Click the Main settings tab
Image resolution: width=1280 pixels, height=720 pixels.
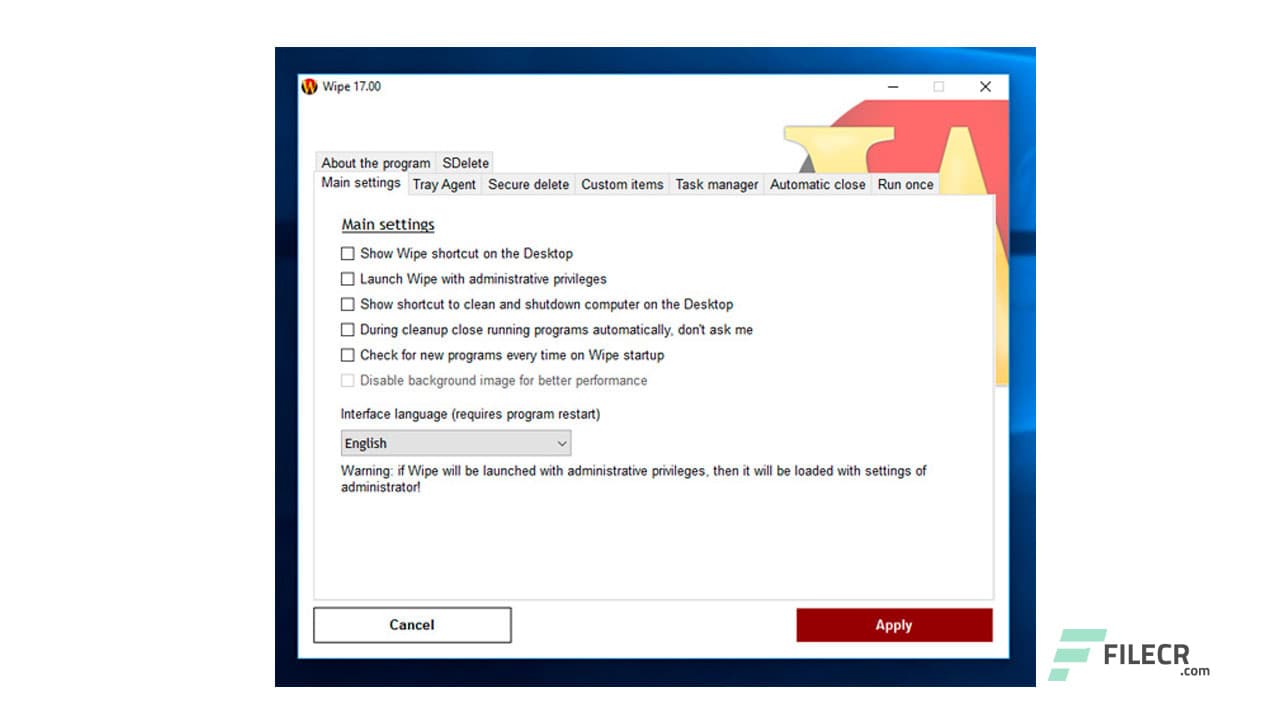coord(360,184)
